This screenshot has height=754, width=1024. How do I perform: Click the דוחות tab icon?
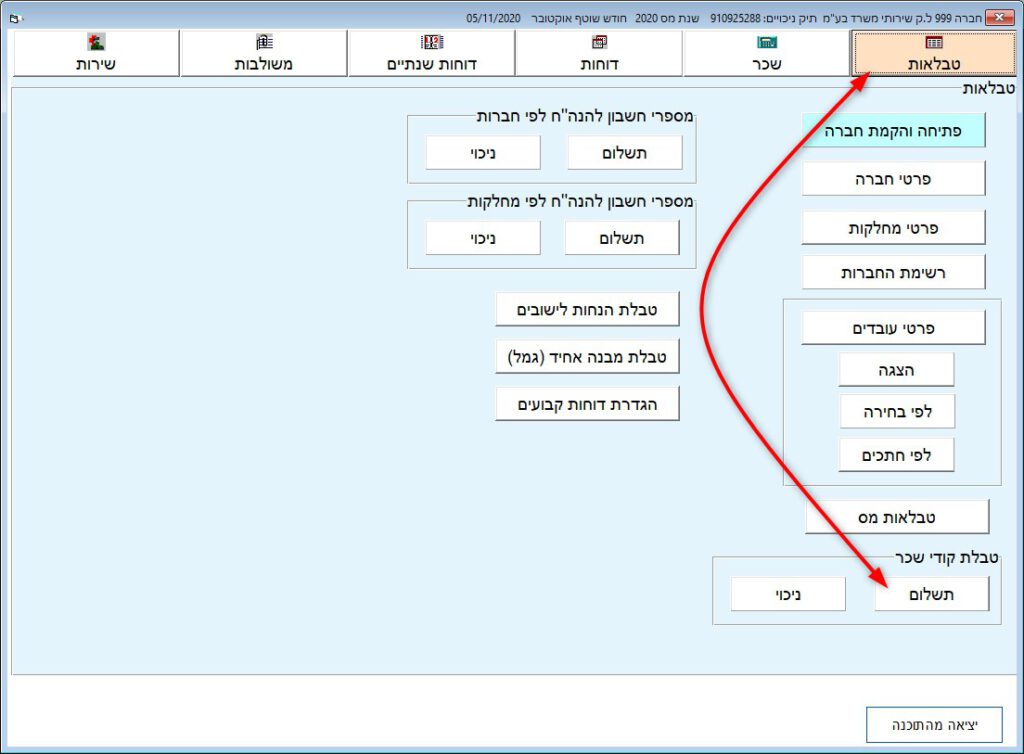coord(599,42)
